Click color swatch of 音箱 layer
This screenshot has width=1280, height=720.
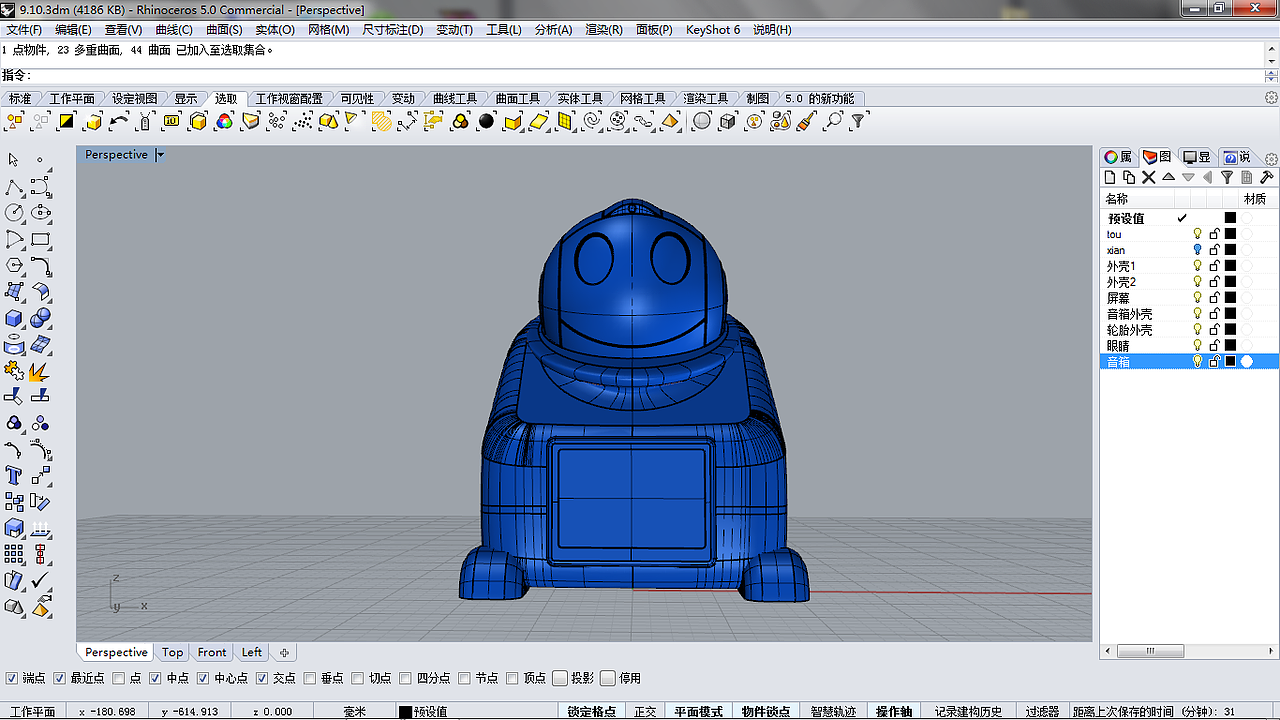tap(1231, 362)
